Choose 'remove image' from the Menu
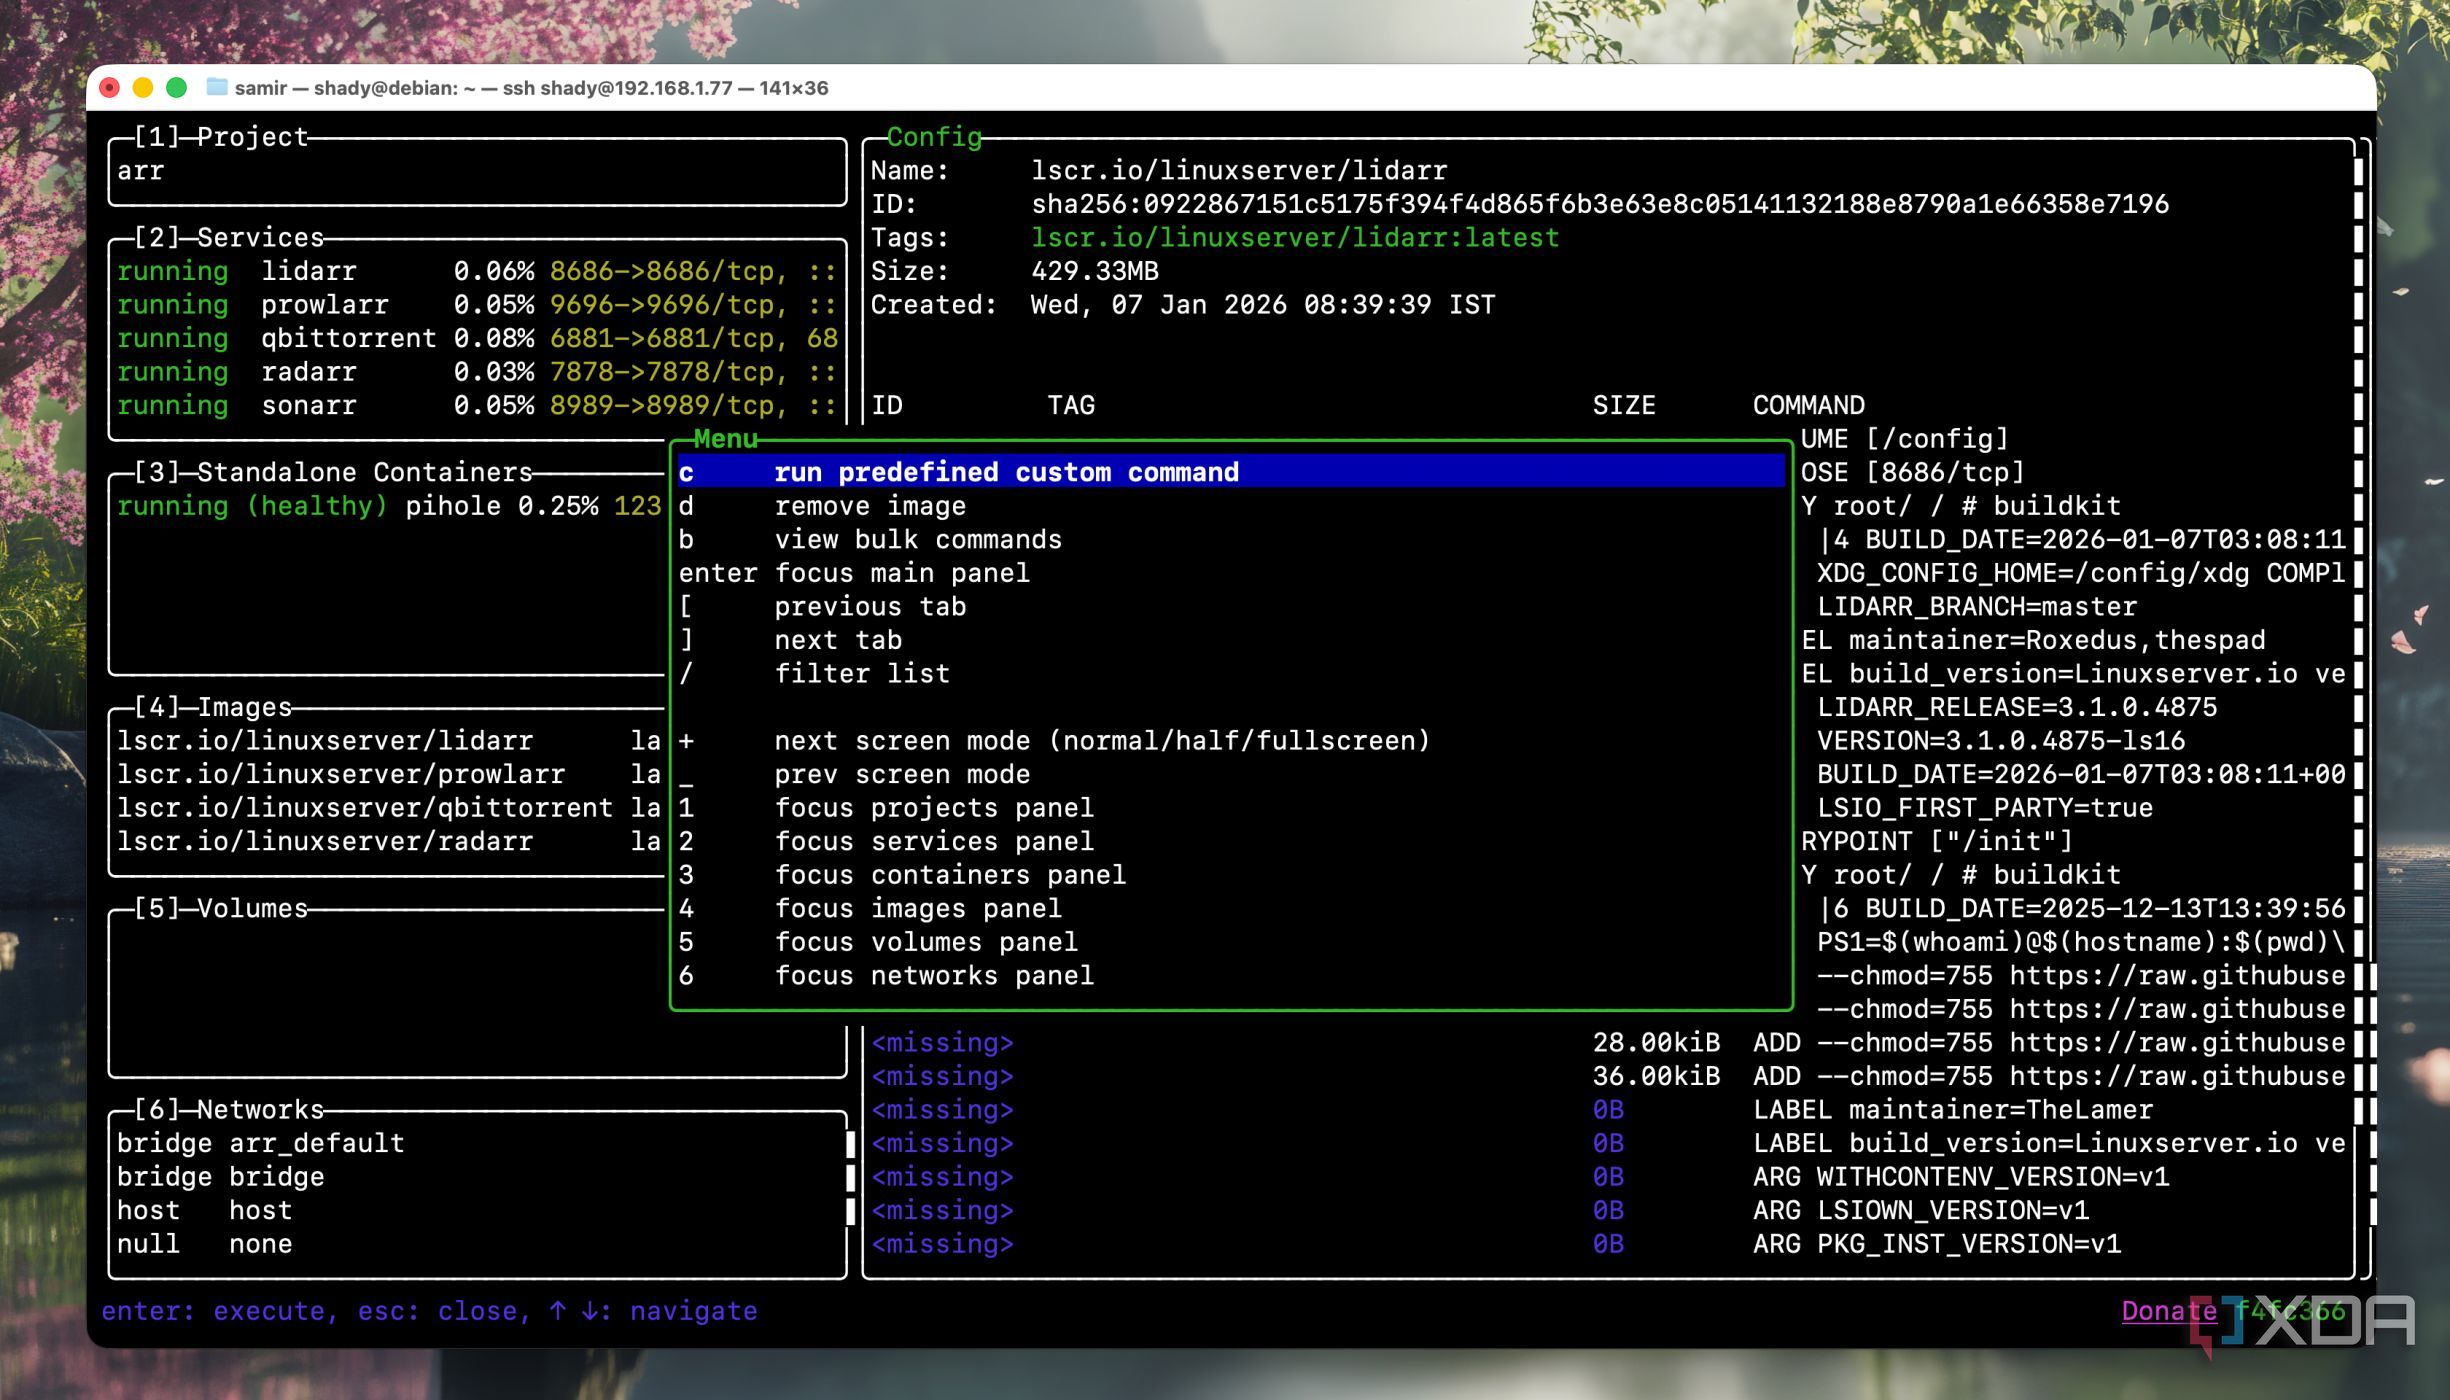 point(1231,506)
